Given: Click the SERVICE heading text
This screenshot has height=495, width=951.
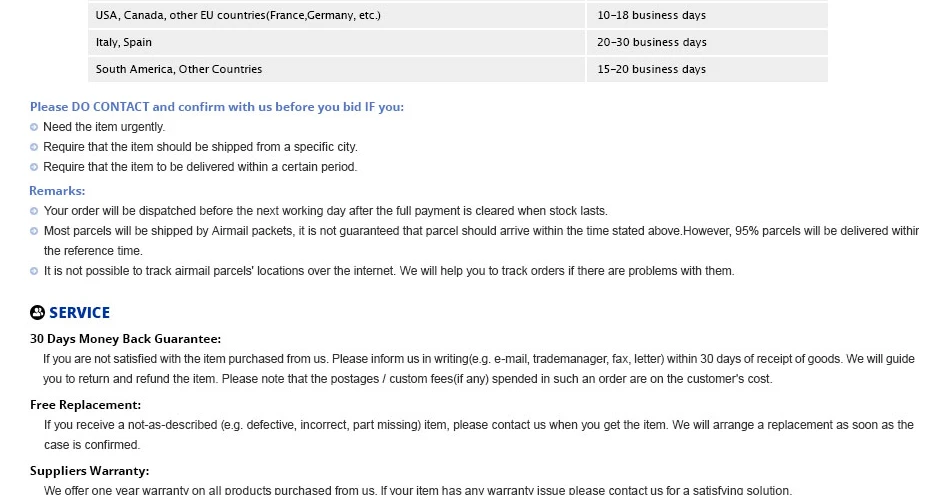Looking at the screenshot, I should [79, 313].
